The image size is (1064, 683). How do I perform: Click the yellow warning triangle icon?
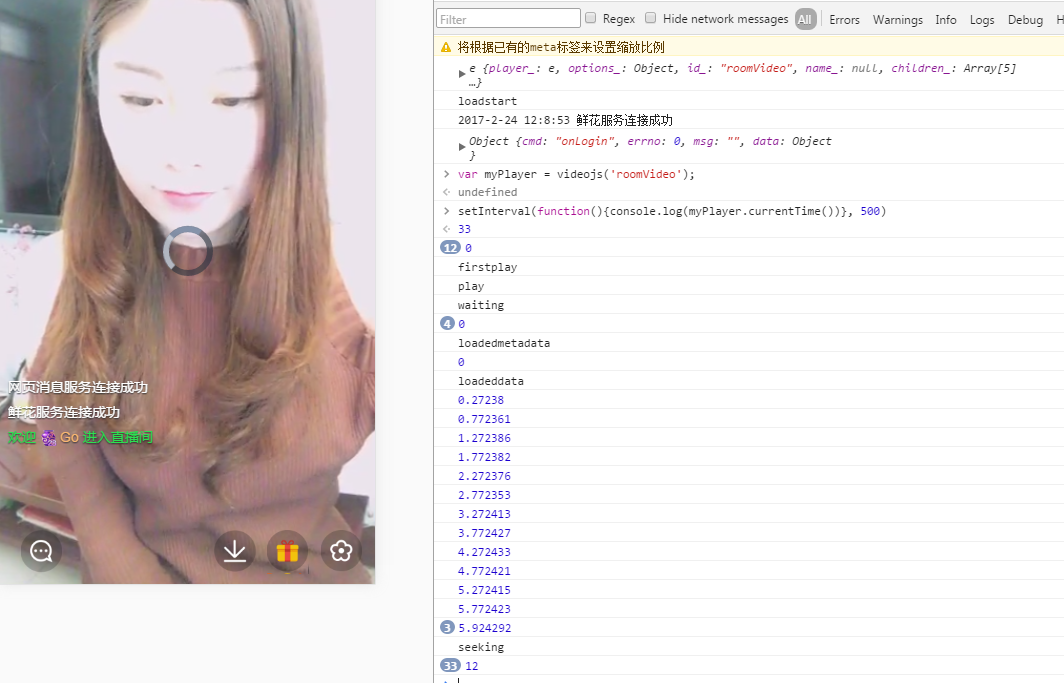[x=446, y=47]
